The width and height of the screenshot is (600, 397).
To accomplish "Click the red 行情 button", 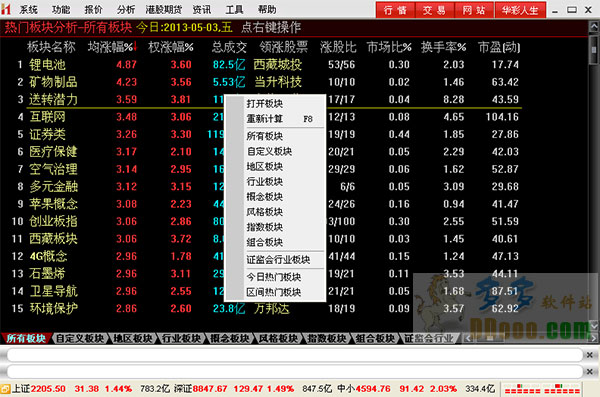I will coord(395,10).
